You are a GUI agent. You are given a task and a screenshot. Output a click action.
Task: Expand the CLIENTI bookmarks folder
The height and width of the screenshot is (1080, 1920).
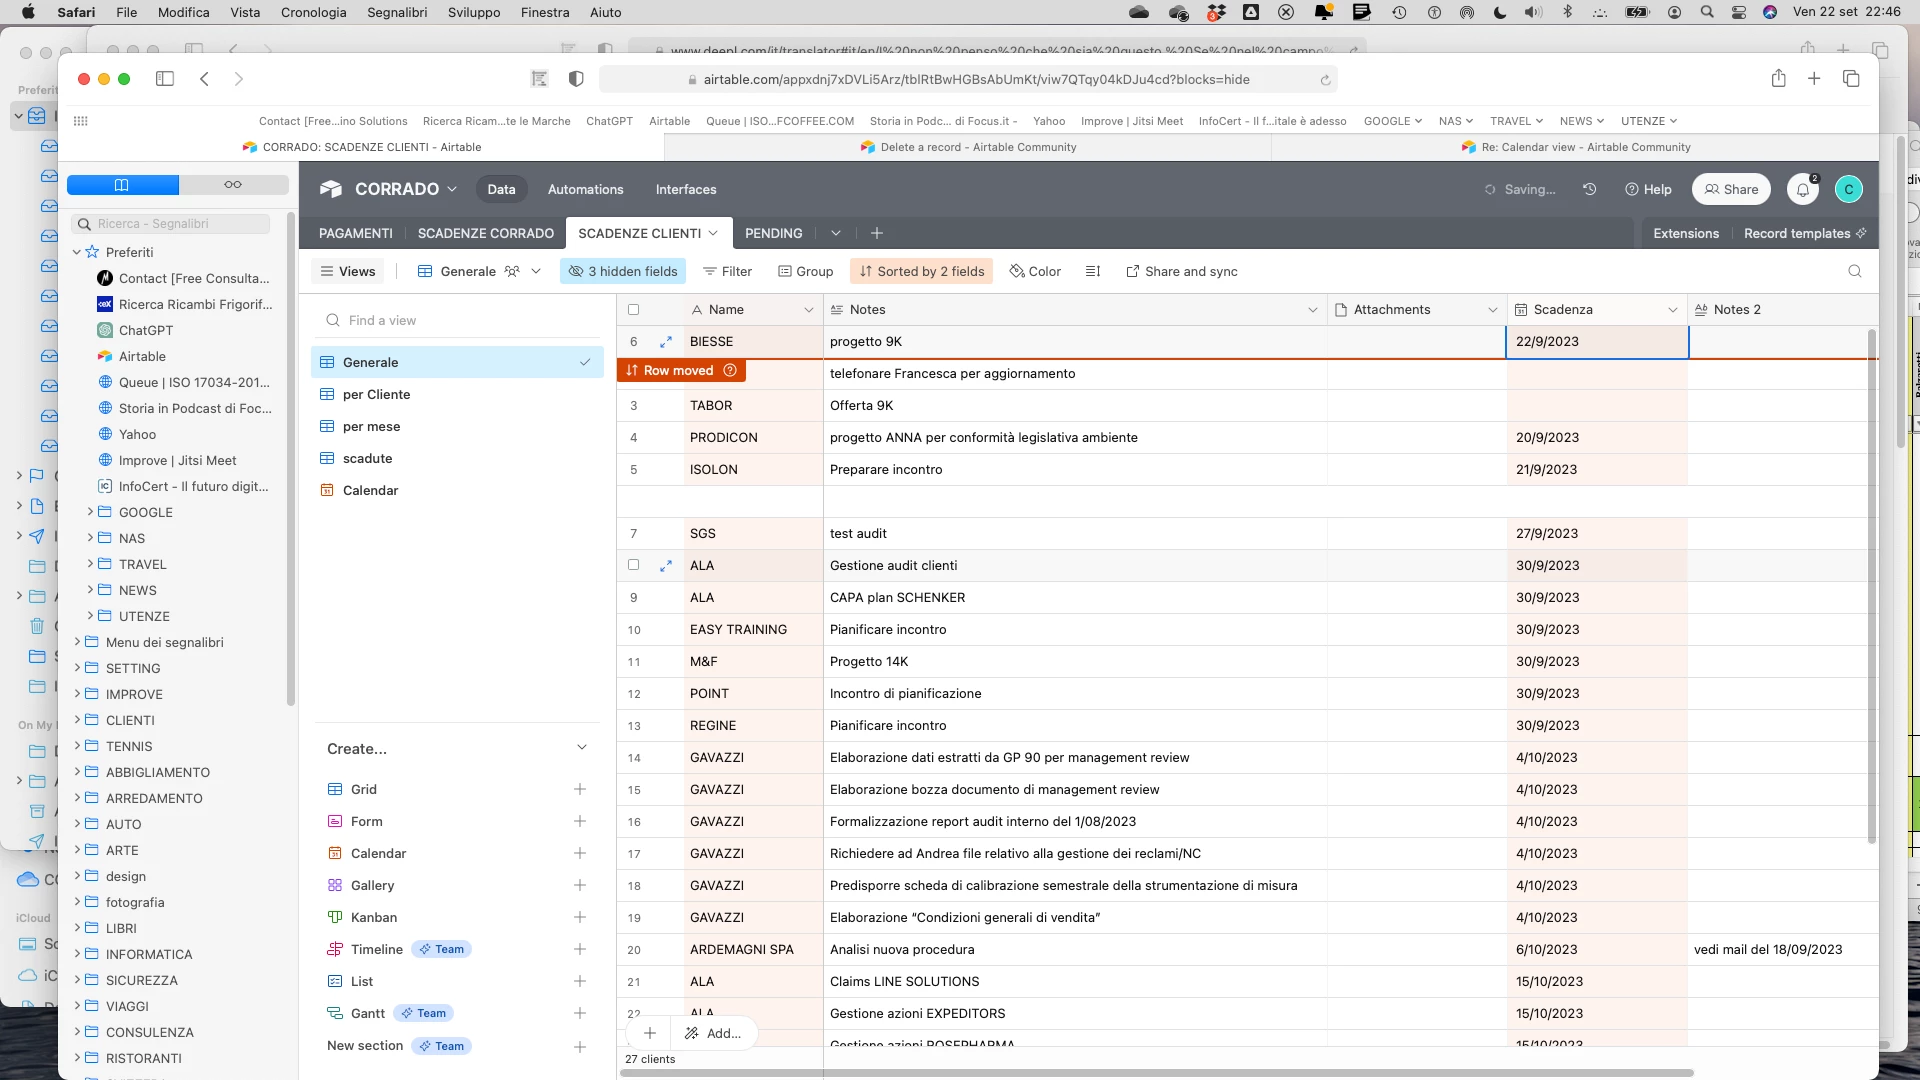point(78,720)
